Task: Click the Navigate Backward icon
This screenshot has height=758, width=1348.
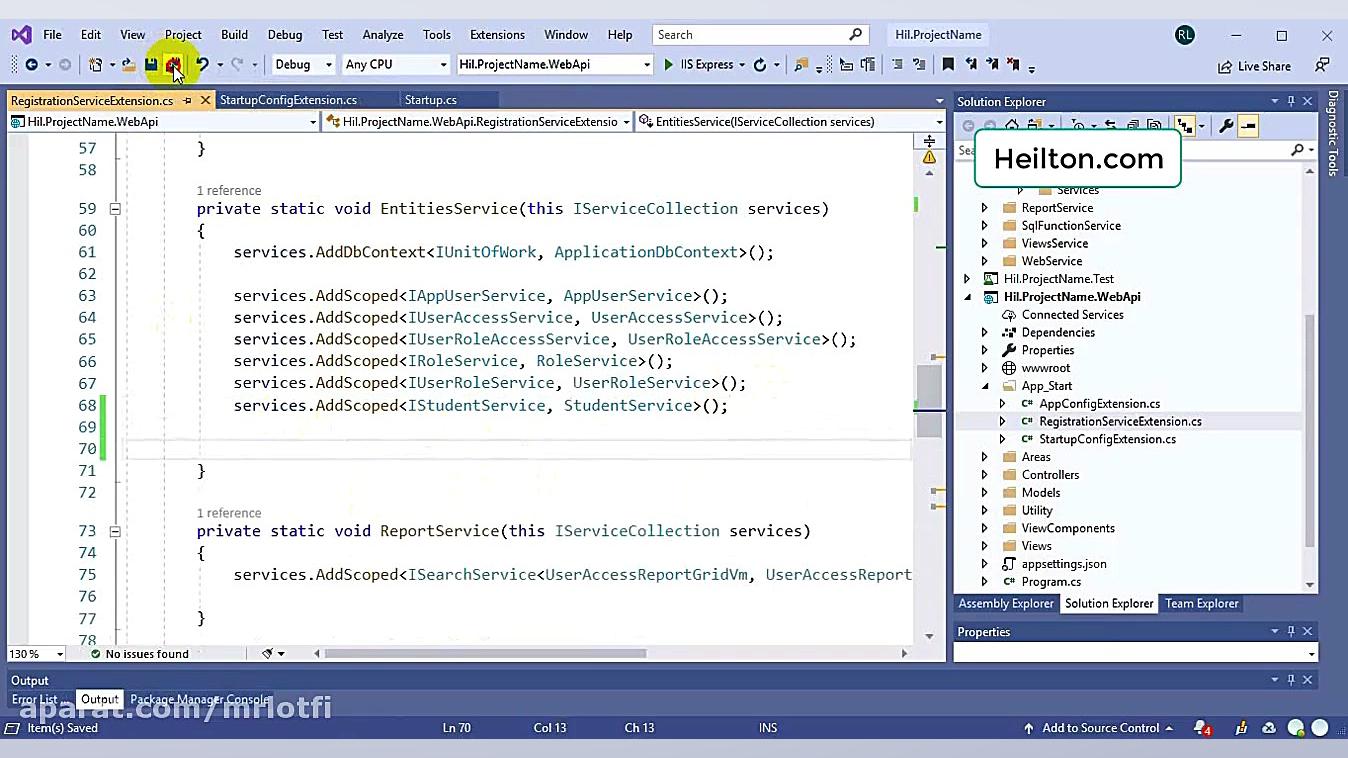Action: pyautogui.click(x=32, y=65)
